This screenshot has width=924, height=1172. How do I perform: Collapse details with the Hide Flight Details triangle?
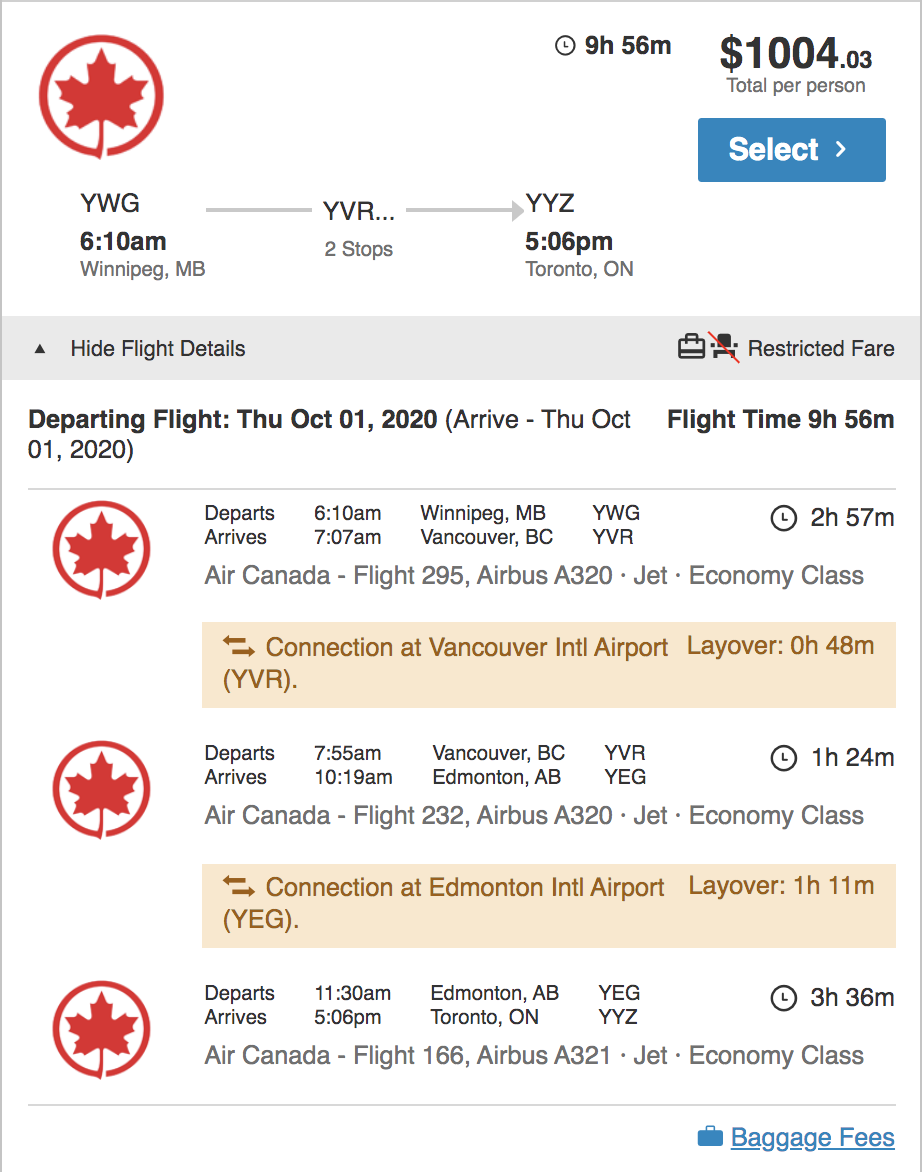(40, 349)
